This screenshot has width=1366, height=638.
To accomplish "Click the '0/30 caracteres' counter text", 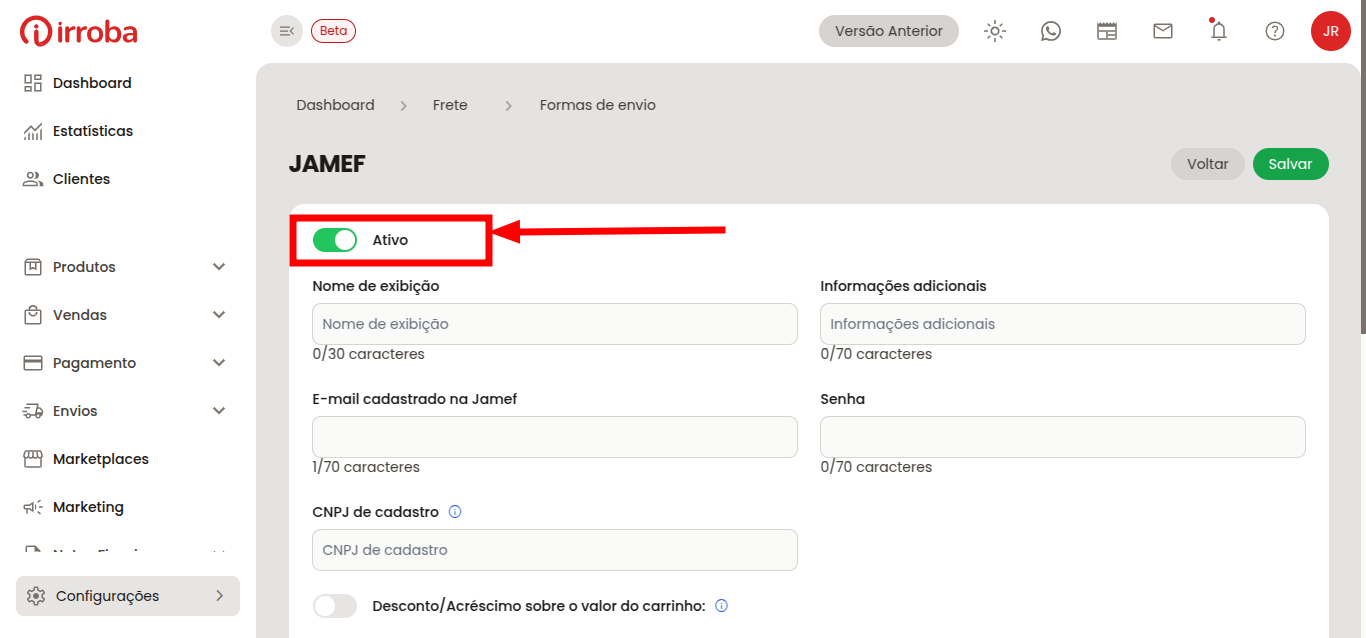I will pos(368,354).
